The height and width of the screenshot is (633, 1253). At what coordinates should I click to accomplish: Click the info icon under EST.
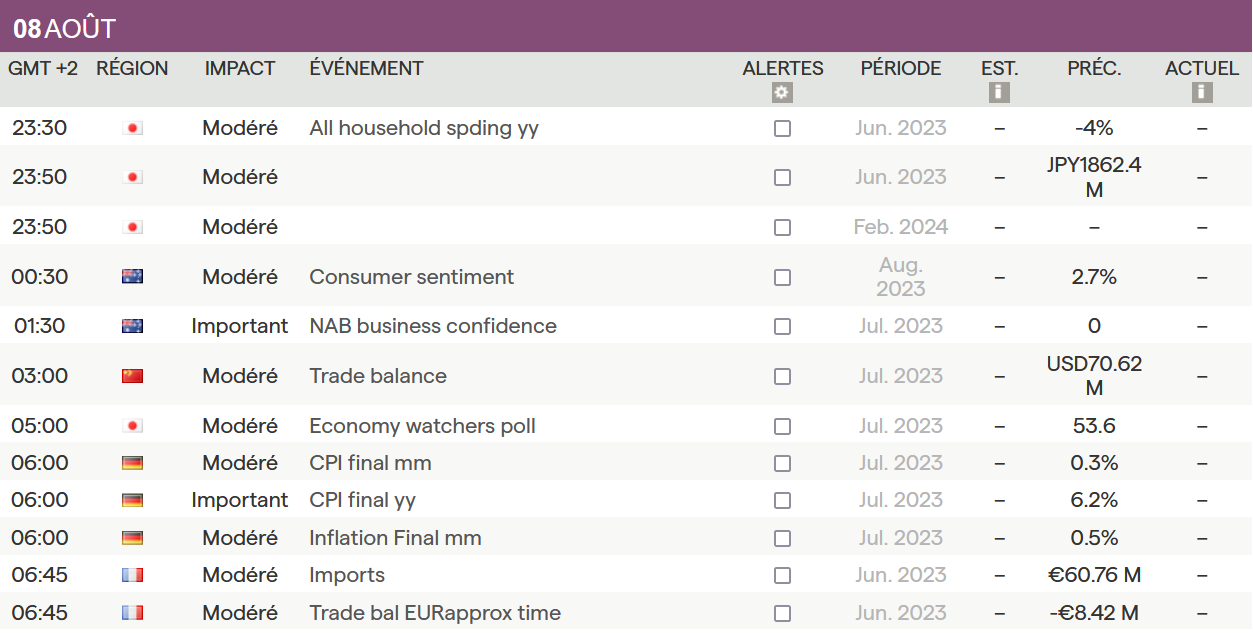click(999, 93)
